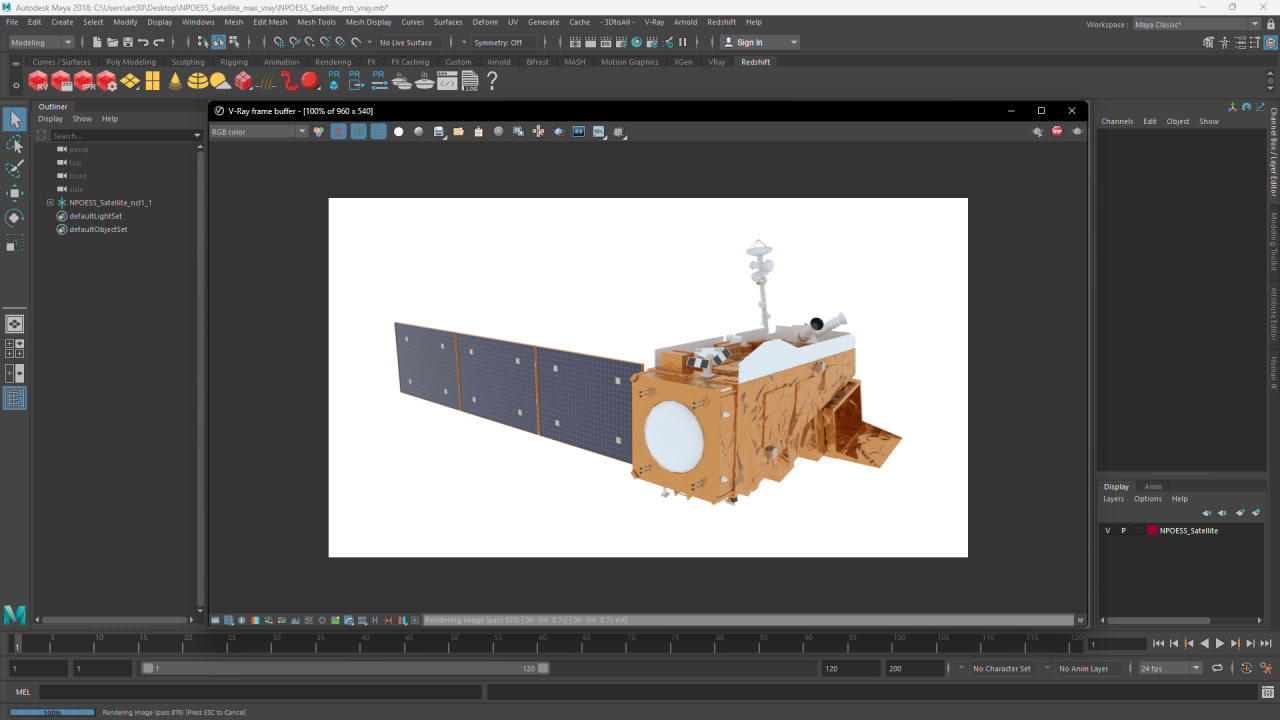The height and width of the screenshot is (720, 1280).
Task: Click the sun and cloud sky icon
Action: pos(220,81)
